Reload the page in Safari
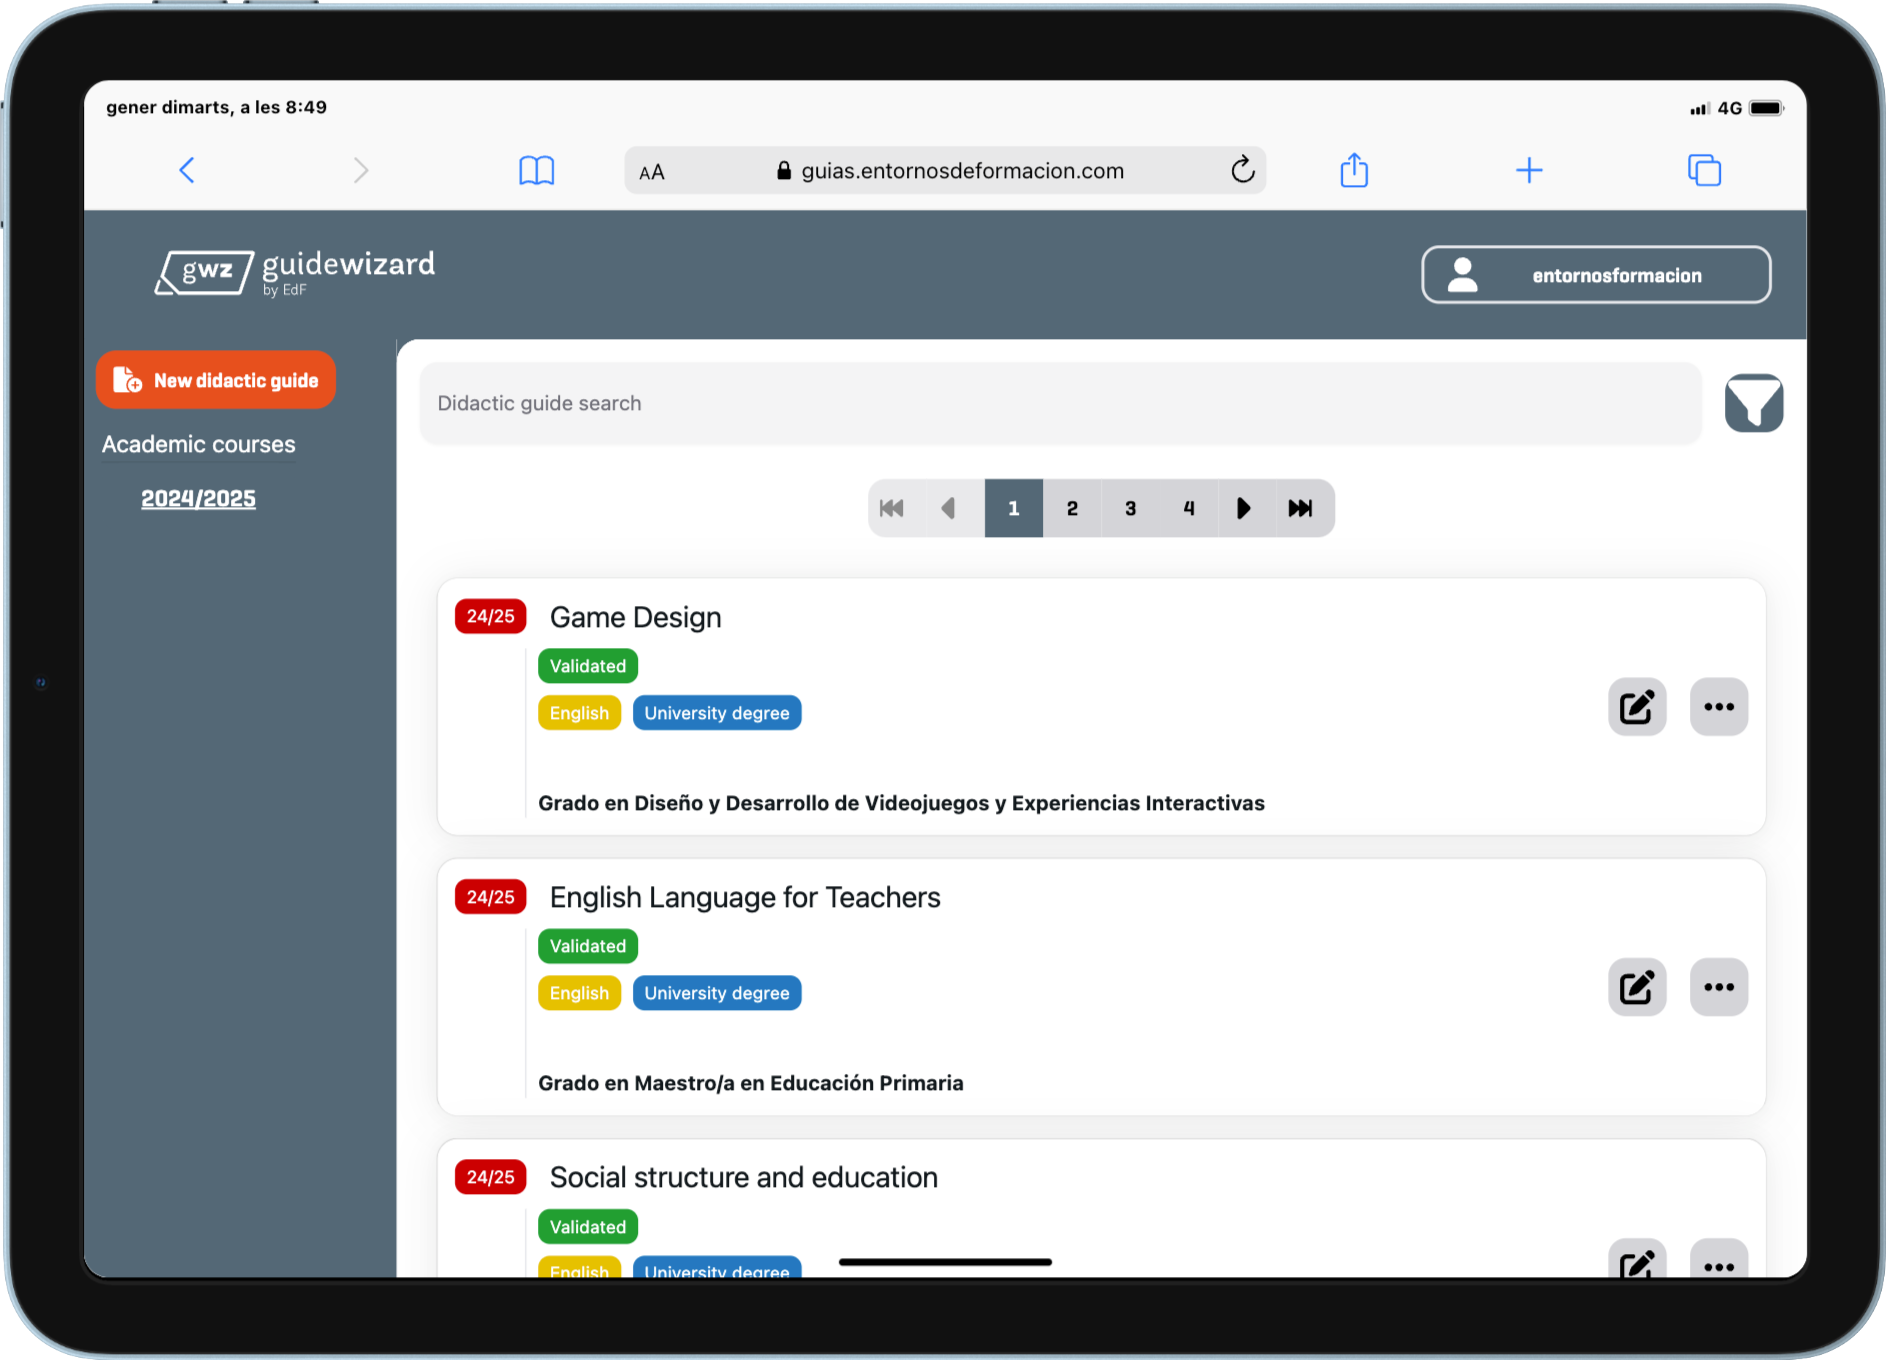 [1242, 170]
